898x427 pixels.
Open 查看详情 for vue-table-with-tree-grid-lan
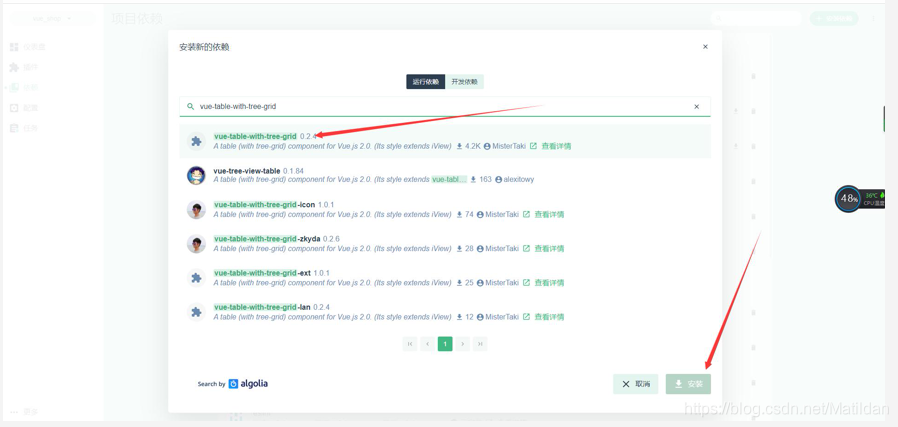pyautogui.click(x=549, y=317)
